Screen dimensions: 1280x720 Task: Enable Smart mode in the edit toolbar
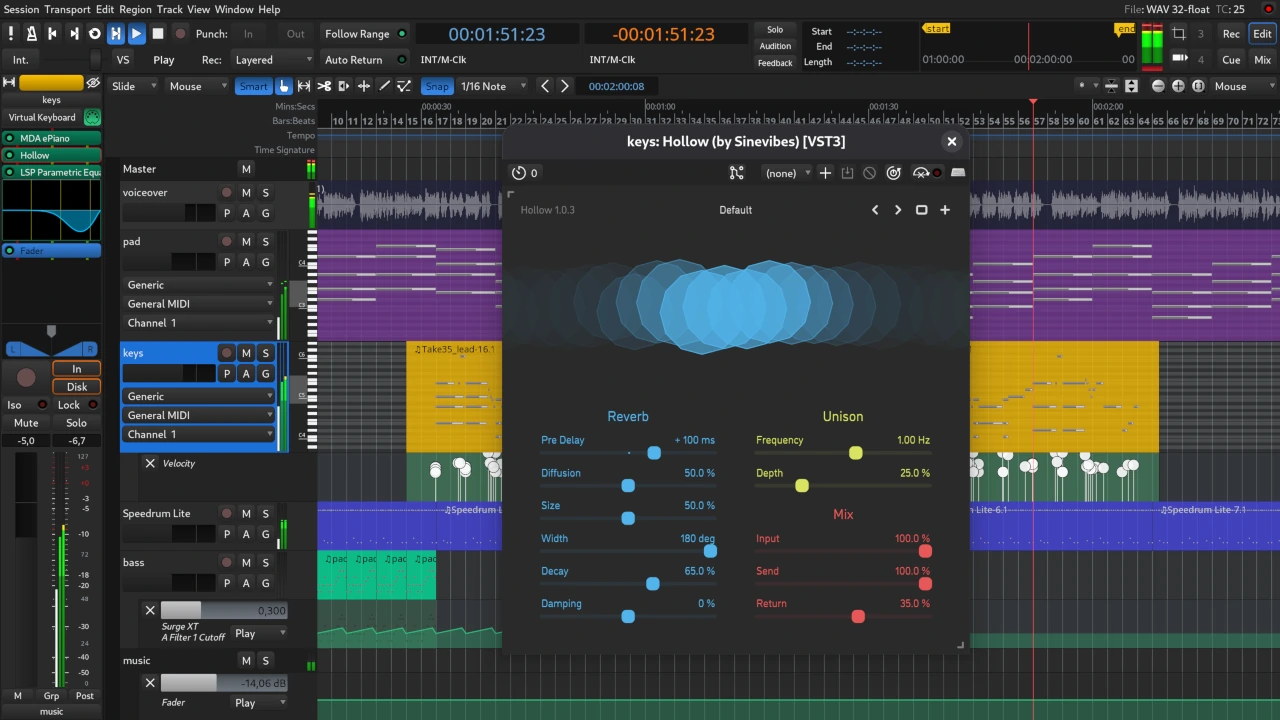point(253,86)
